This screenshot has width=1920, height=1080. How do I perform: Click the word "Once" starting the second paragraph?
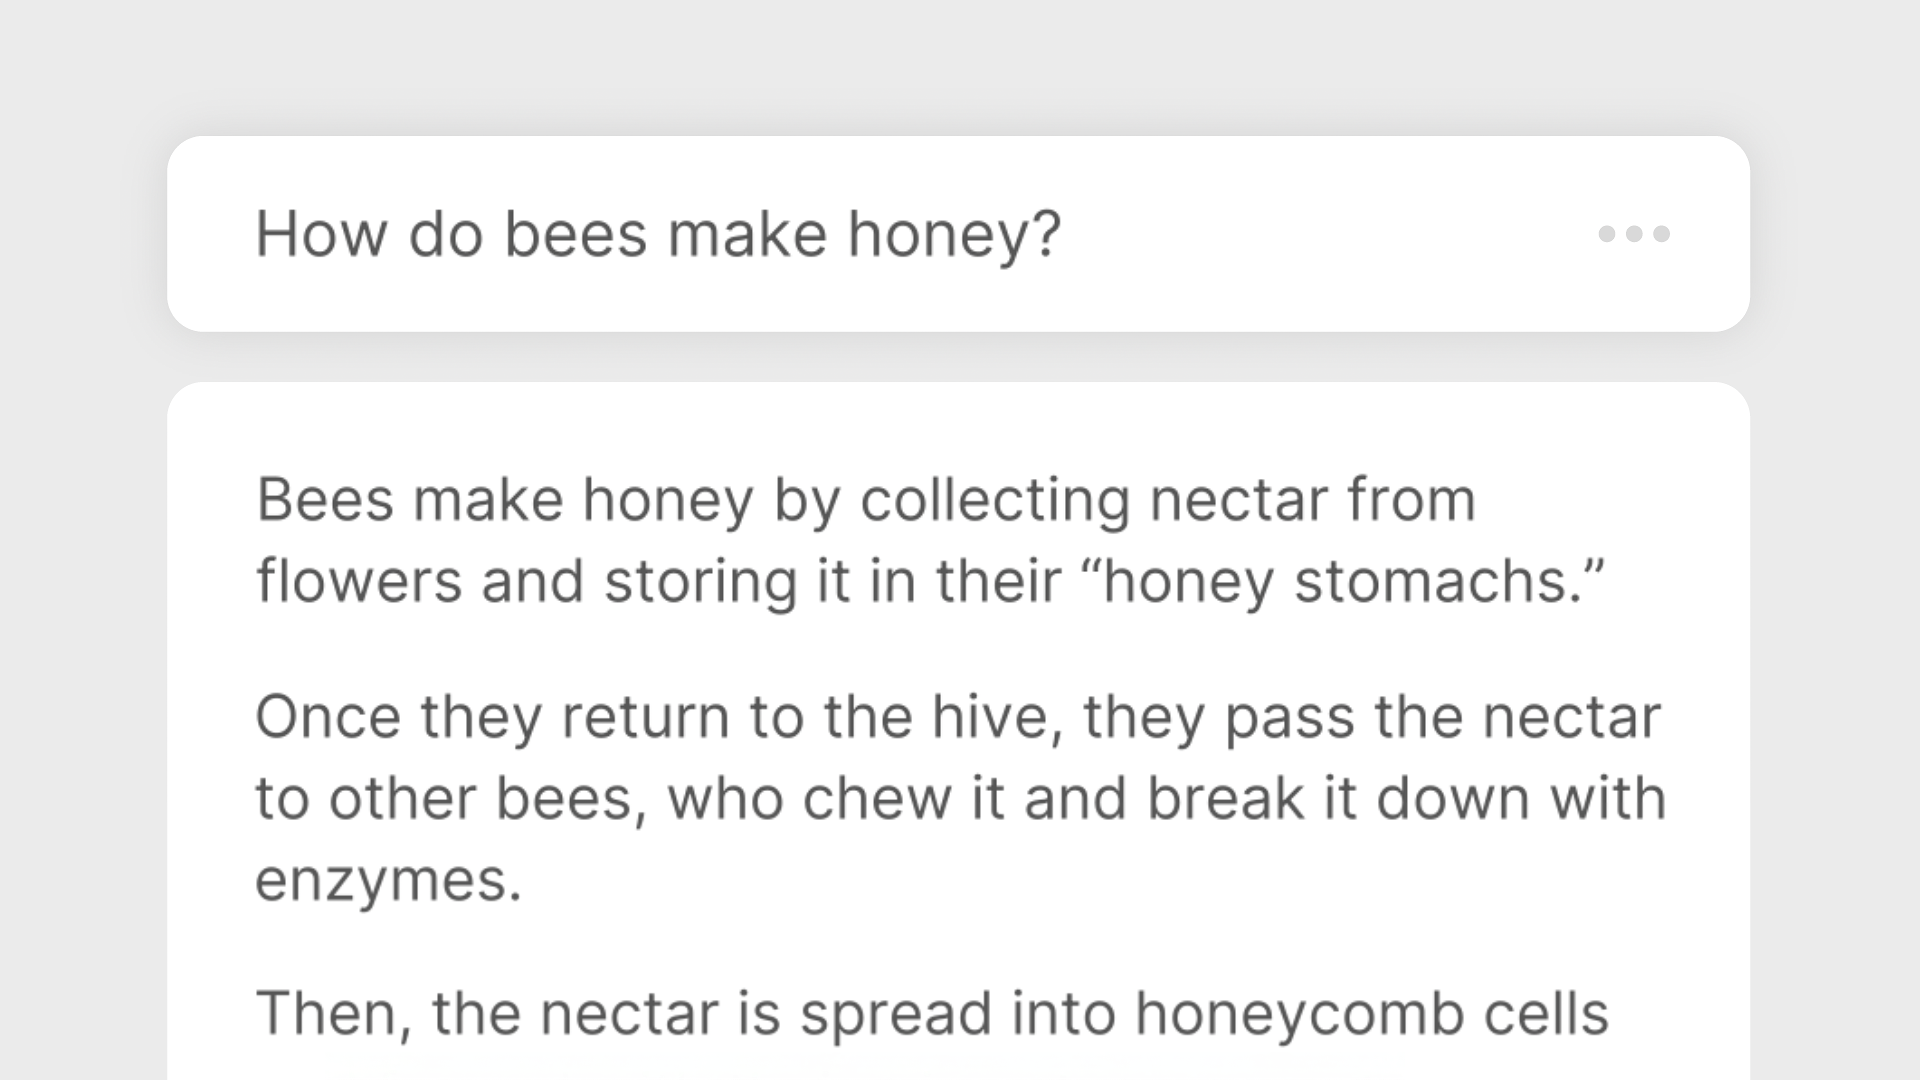point(327,717)
